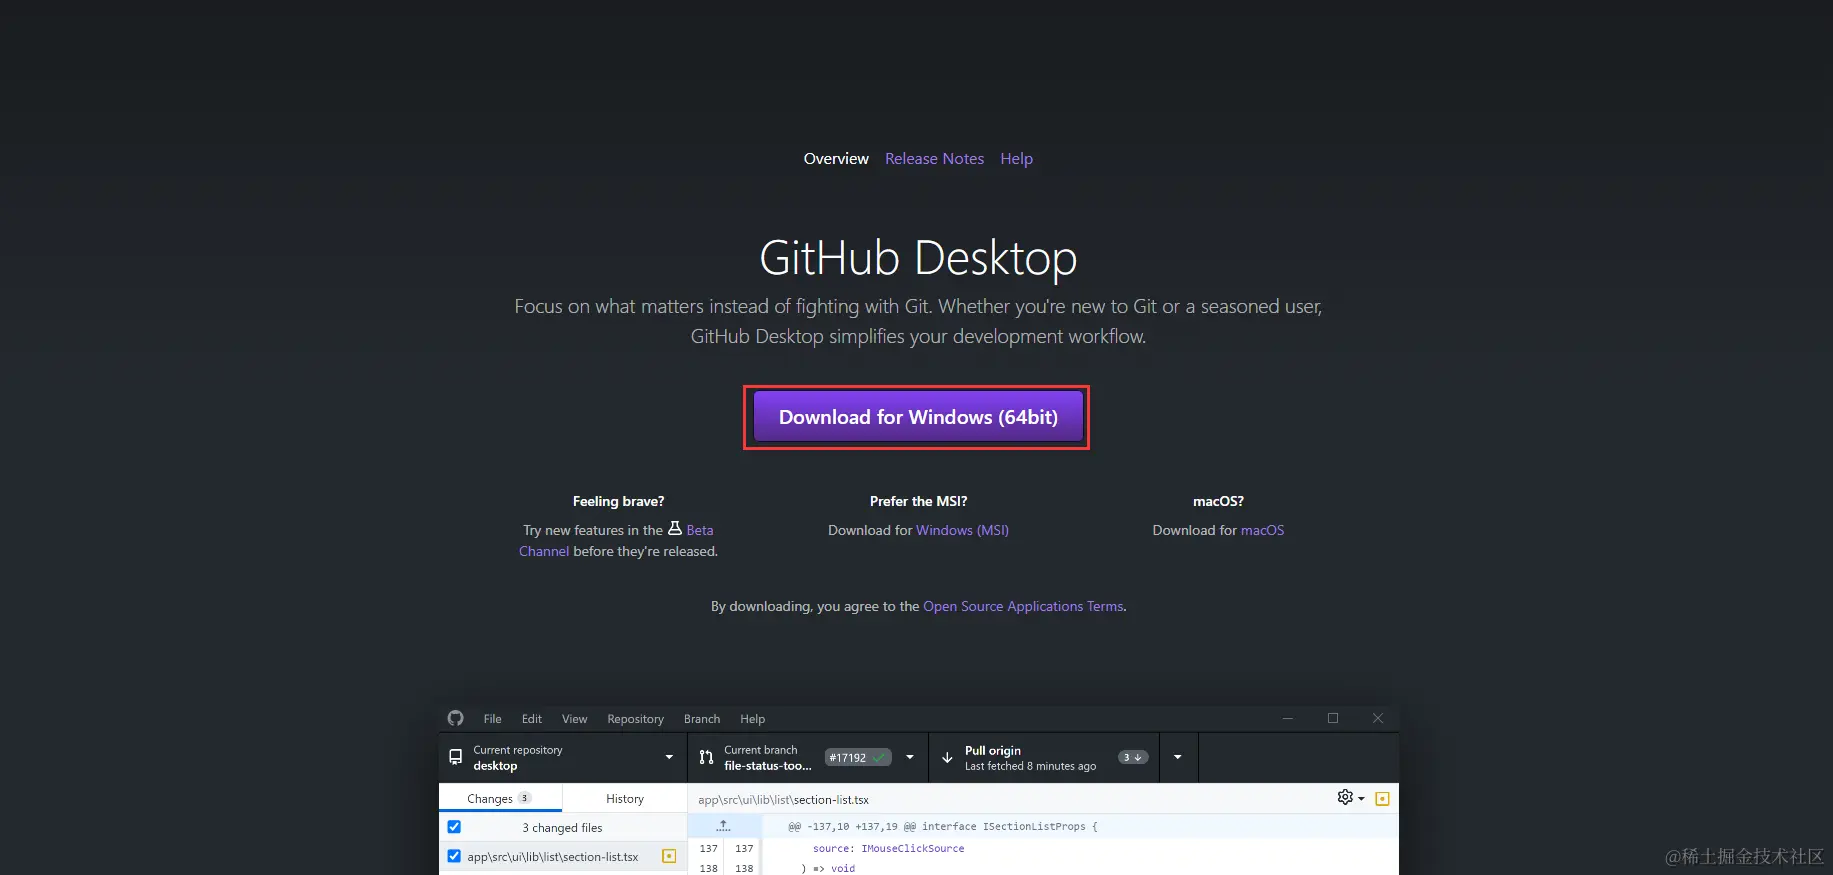Click the 3 commits behind badge
1833x875 pixels.
click(x=1132, y=757)
